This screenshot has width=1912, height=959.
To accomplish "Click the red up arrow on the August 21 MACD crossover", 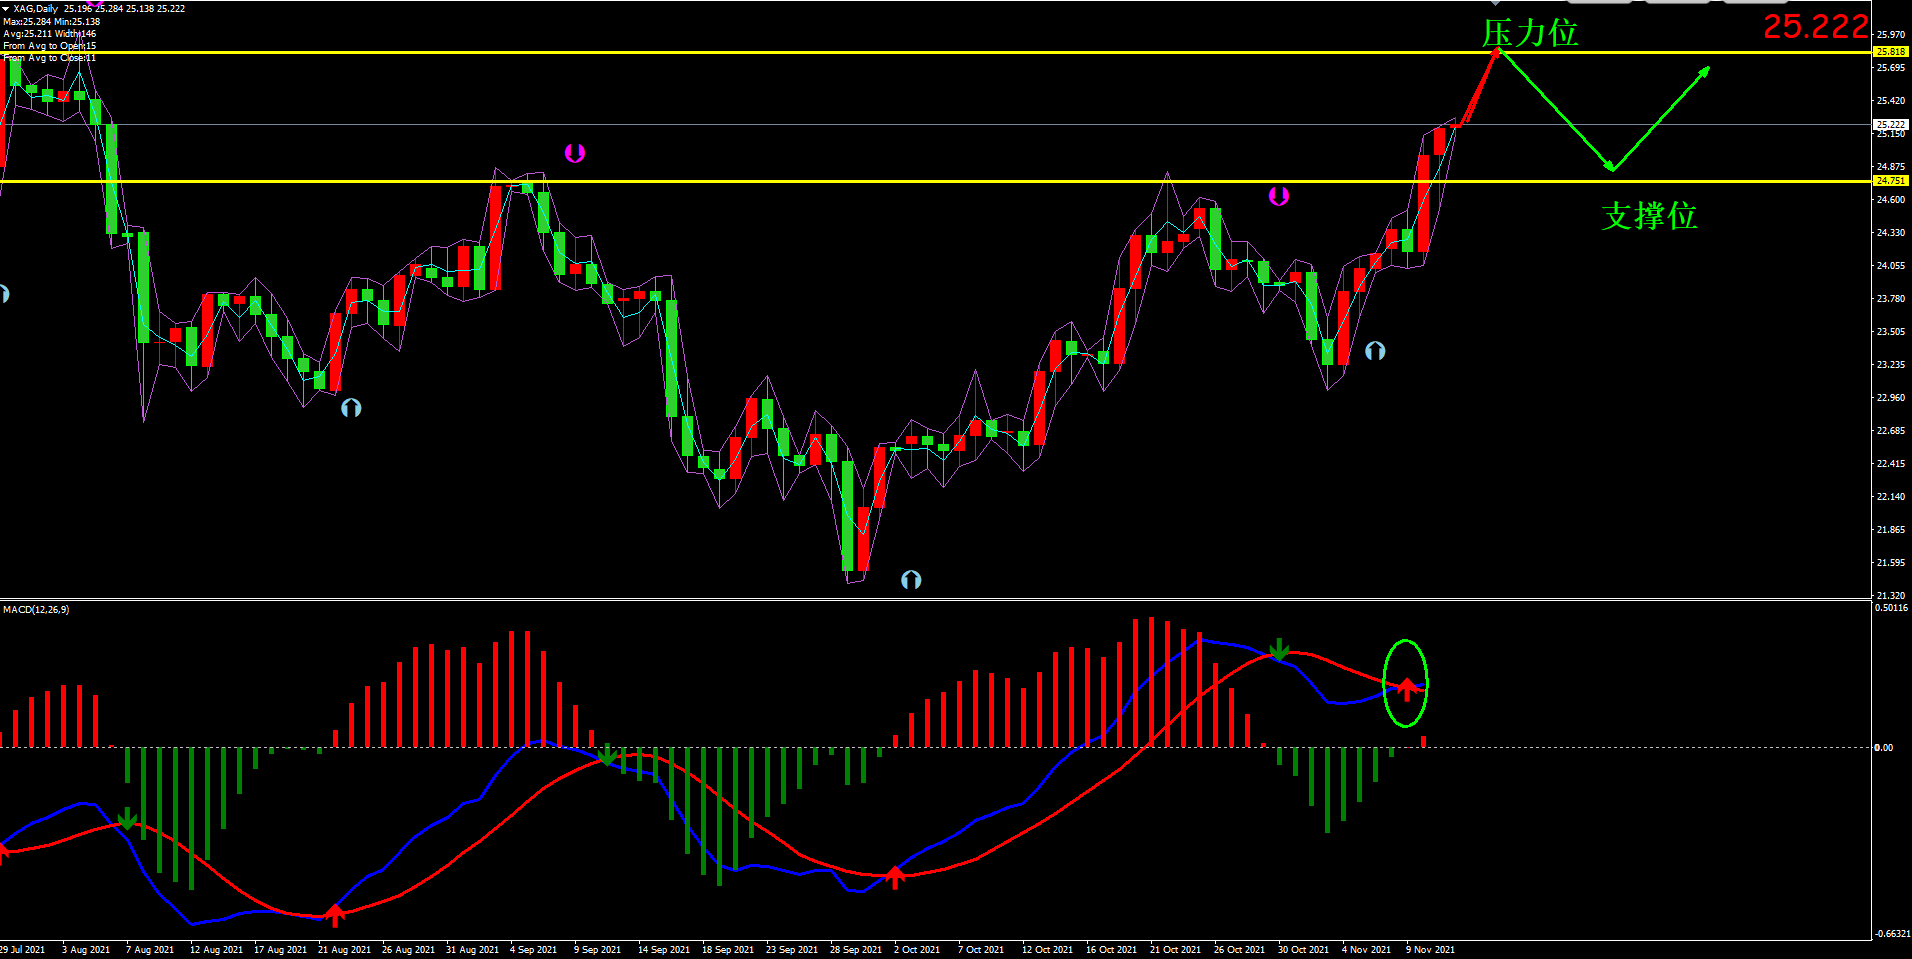I will click(335, 914).
